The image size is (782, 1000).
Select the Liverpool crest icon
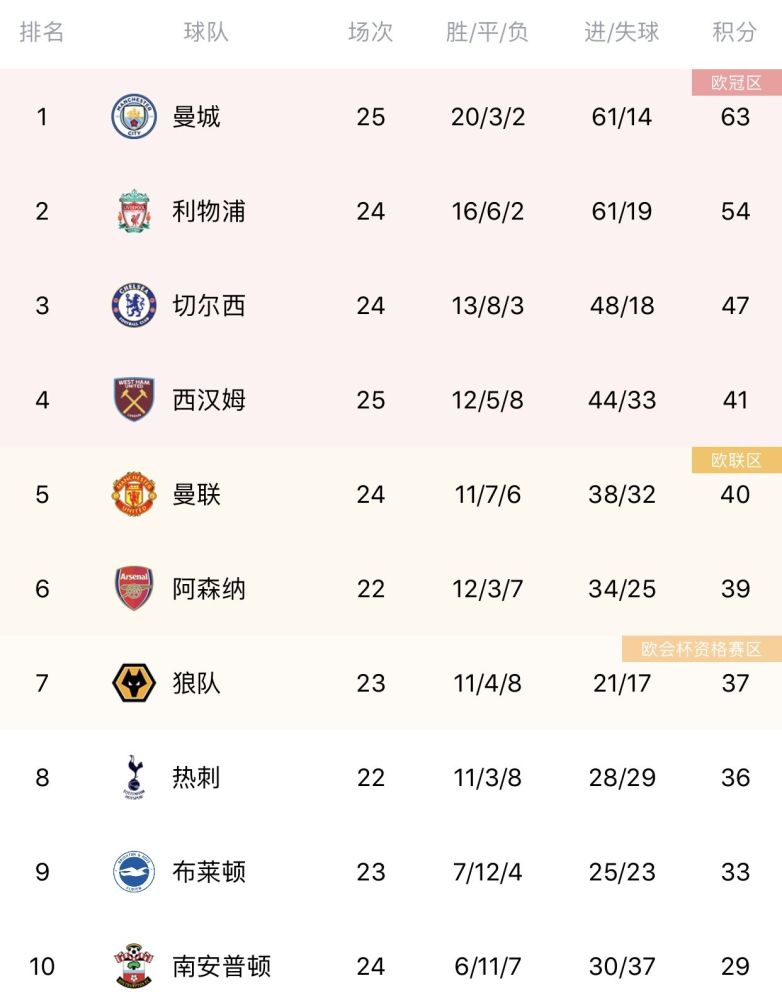point(134,211)
